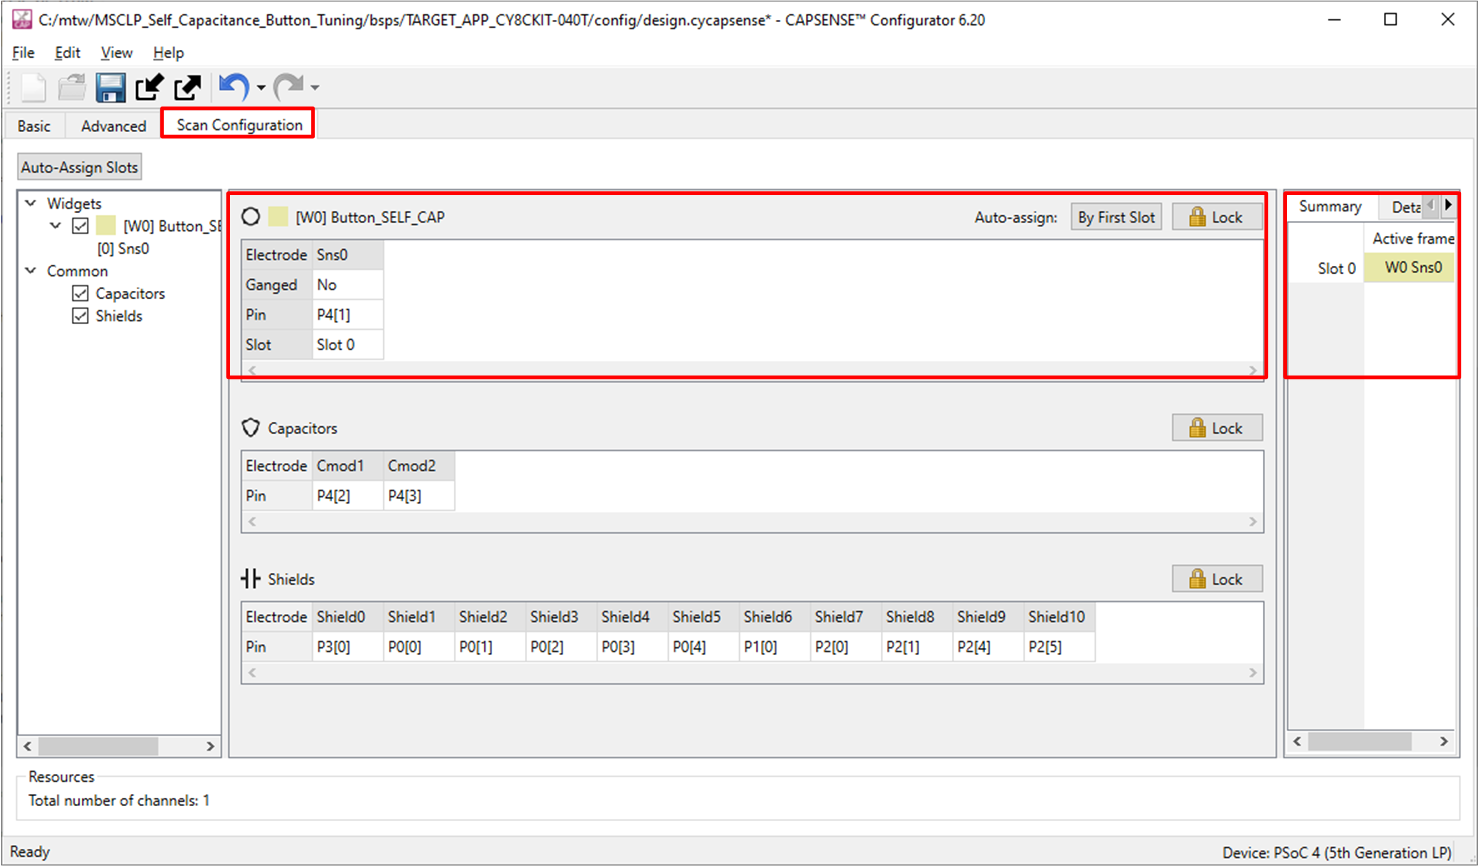Click the By First Slot auto-assign button

pos(1116,217)
